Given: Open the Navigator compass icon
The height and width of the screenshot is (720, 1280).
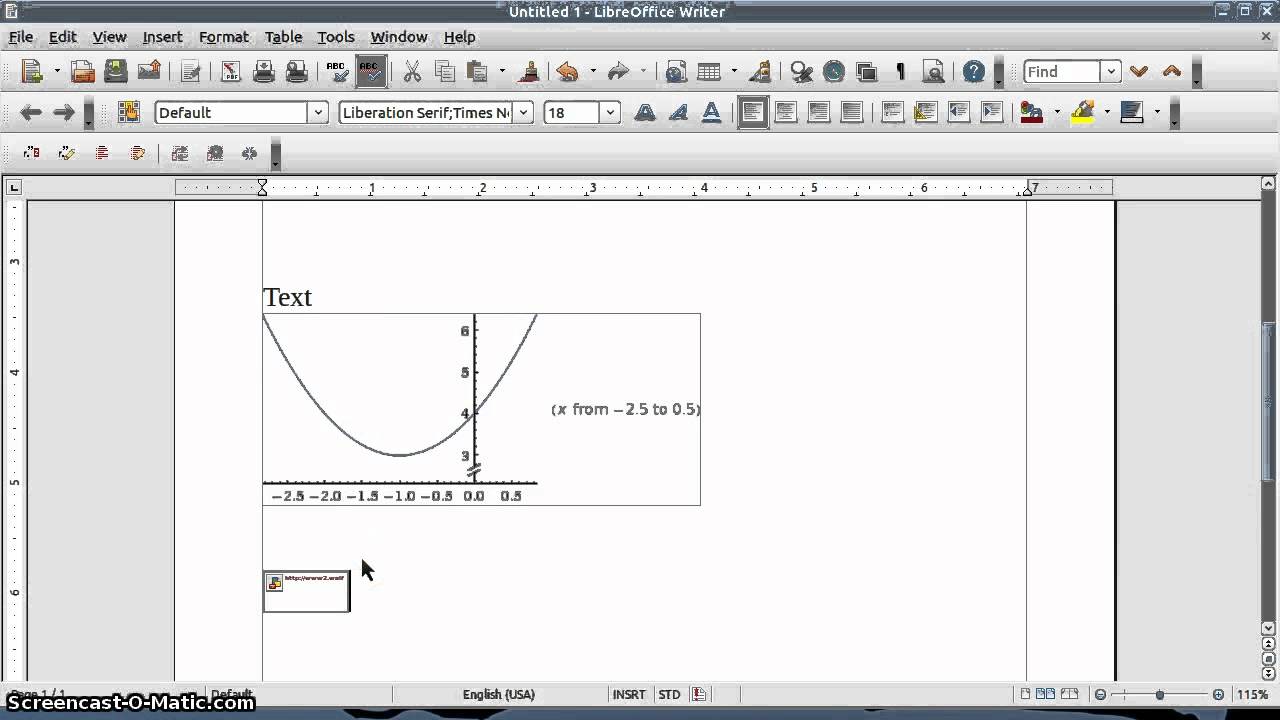Looking at the screenshot, I should (x=834, y=71).
